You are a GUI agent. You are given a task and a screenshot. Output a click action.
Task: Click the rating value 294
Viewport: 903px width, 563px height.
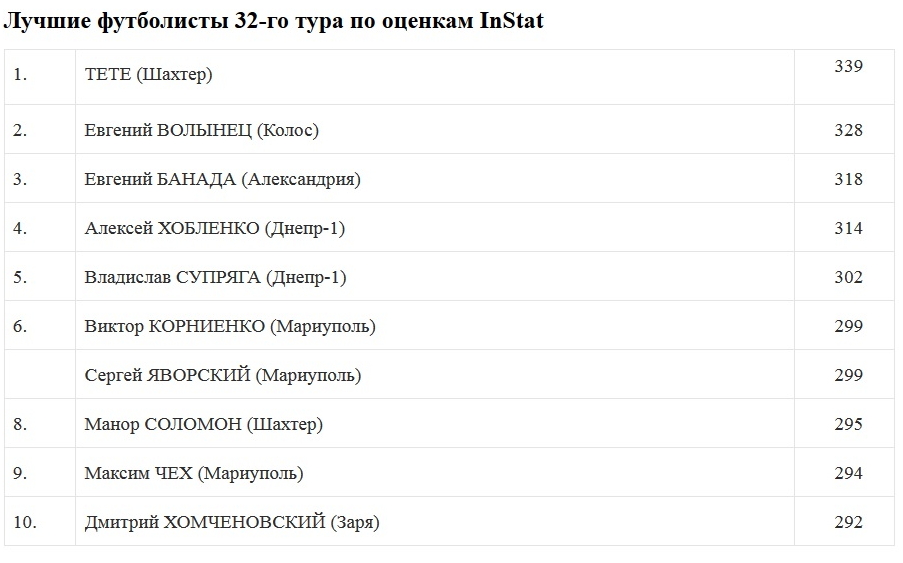click(x=848, y=474)
